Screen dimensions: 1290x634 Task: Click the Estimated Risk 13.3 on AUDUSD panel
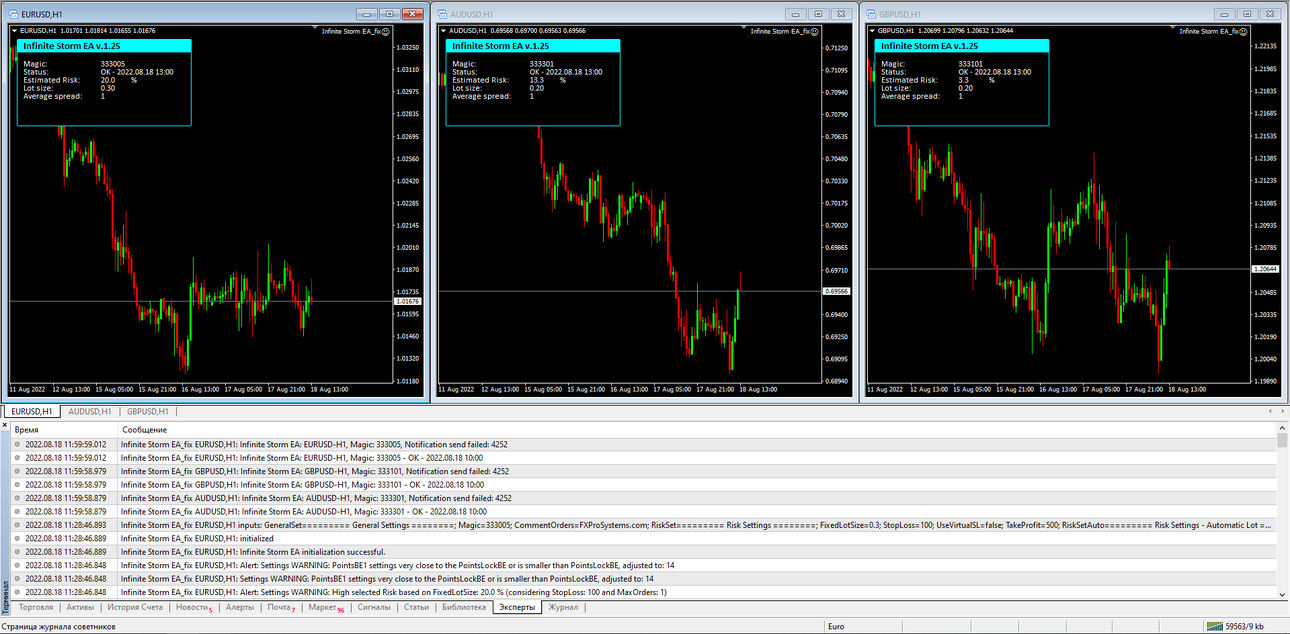[538, 80]
